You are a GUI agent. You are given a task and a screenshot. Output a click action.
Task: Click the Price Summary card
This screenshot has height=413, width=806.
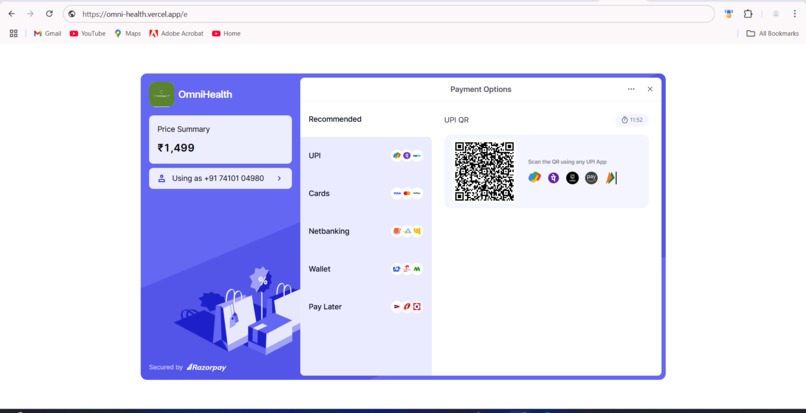click(220, 139)
